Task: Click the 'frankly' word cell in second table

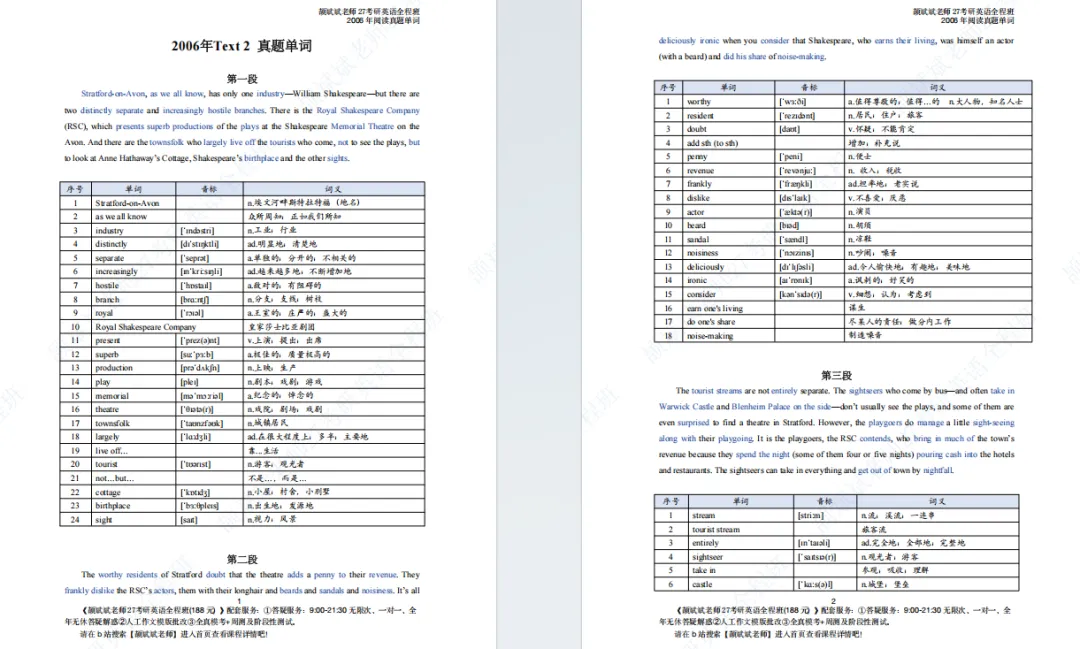Action: pos(729,184)
